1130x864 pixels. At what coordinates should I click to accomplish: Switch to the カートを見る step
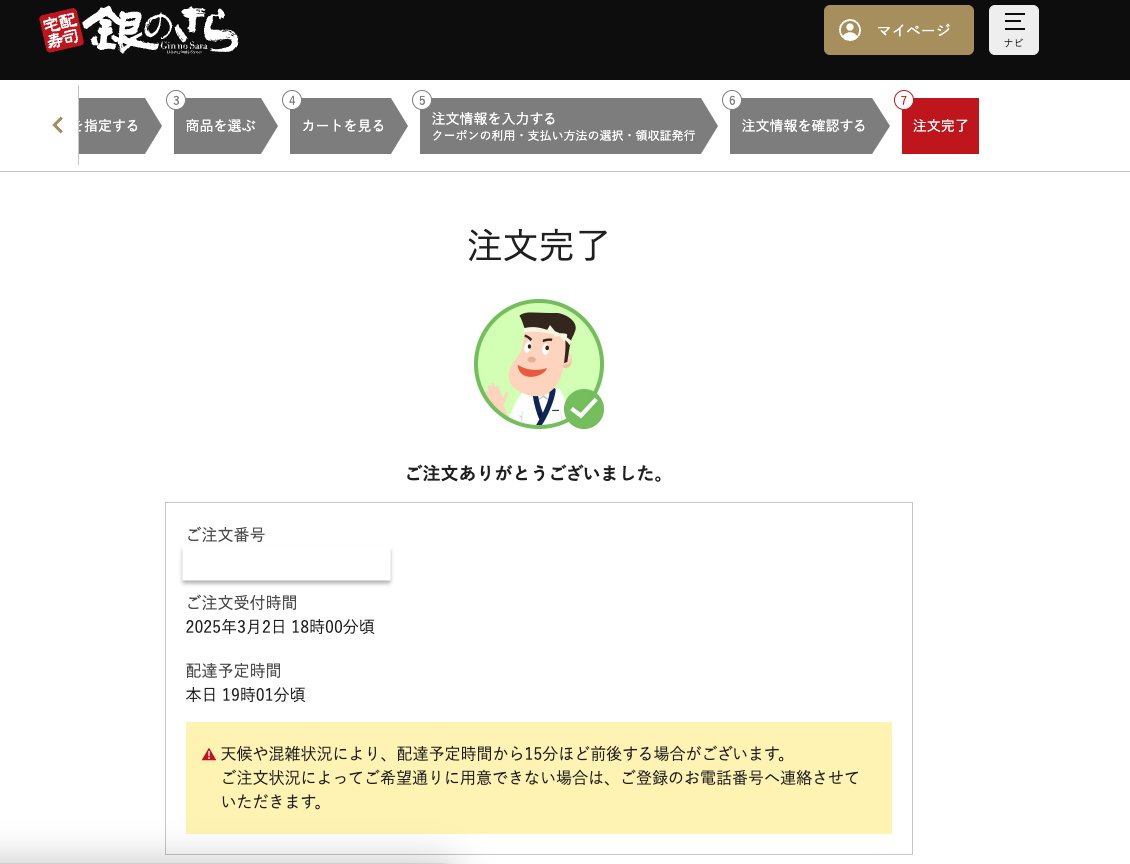tap(340, 125)
